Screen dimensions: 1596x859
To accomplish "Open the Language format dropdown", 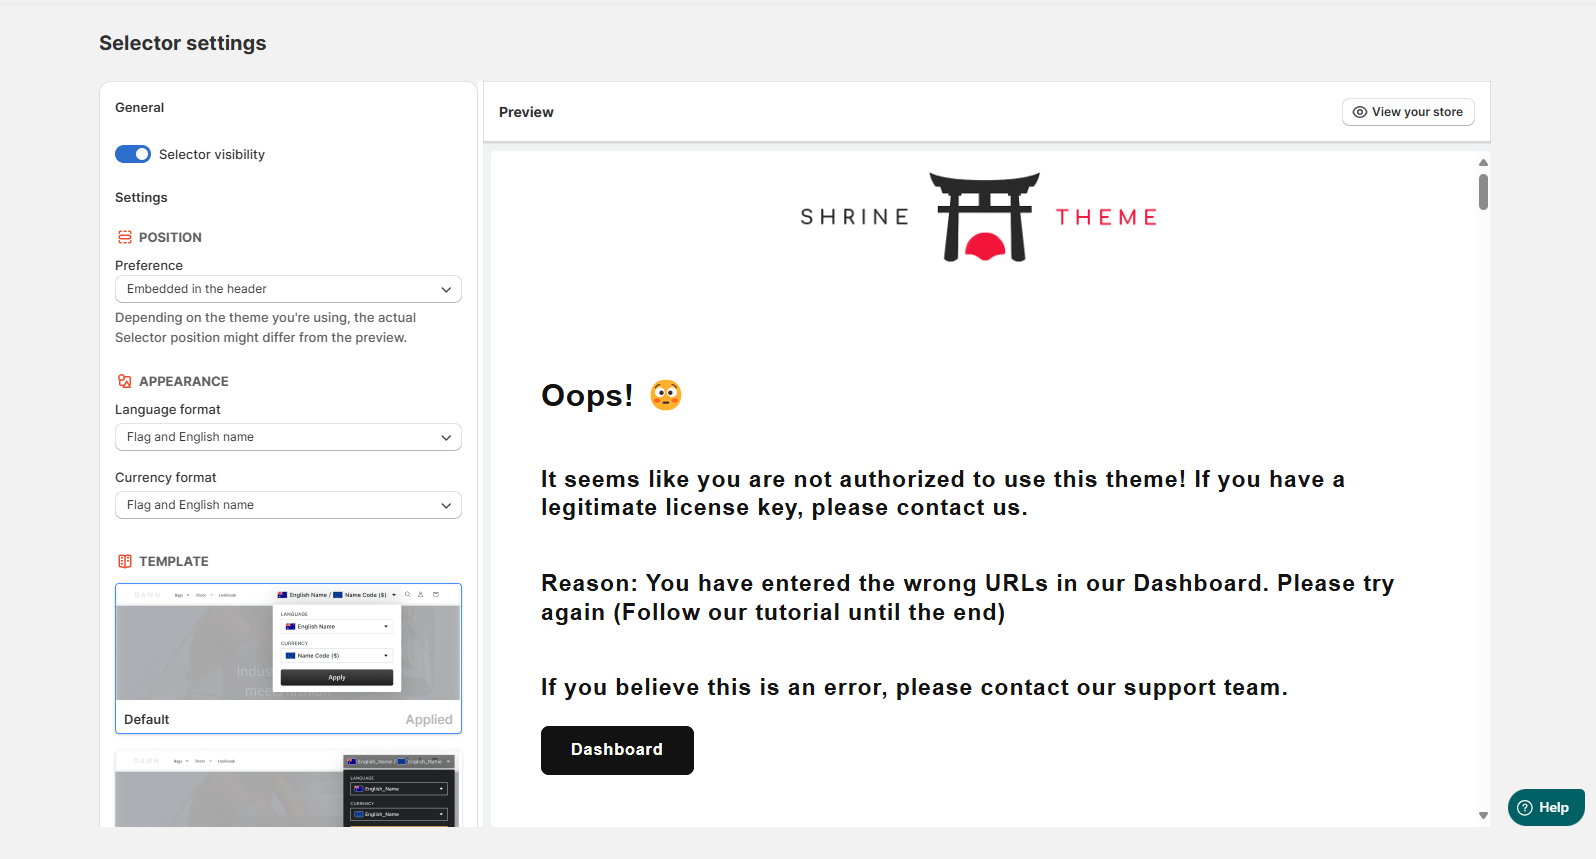I will click(288, 437).
